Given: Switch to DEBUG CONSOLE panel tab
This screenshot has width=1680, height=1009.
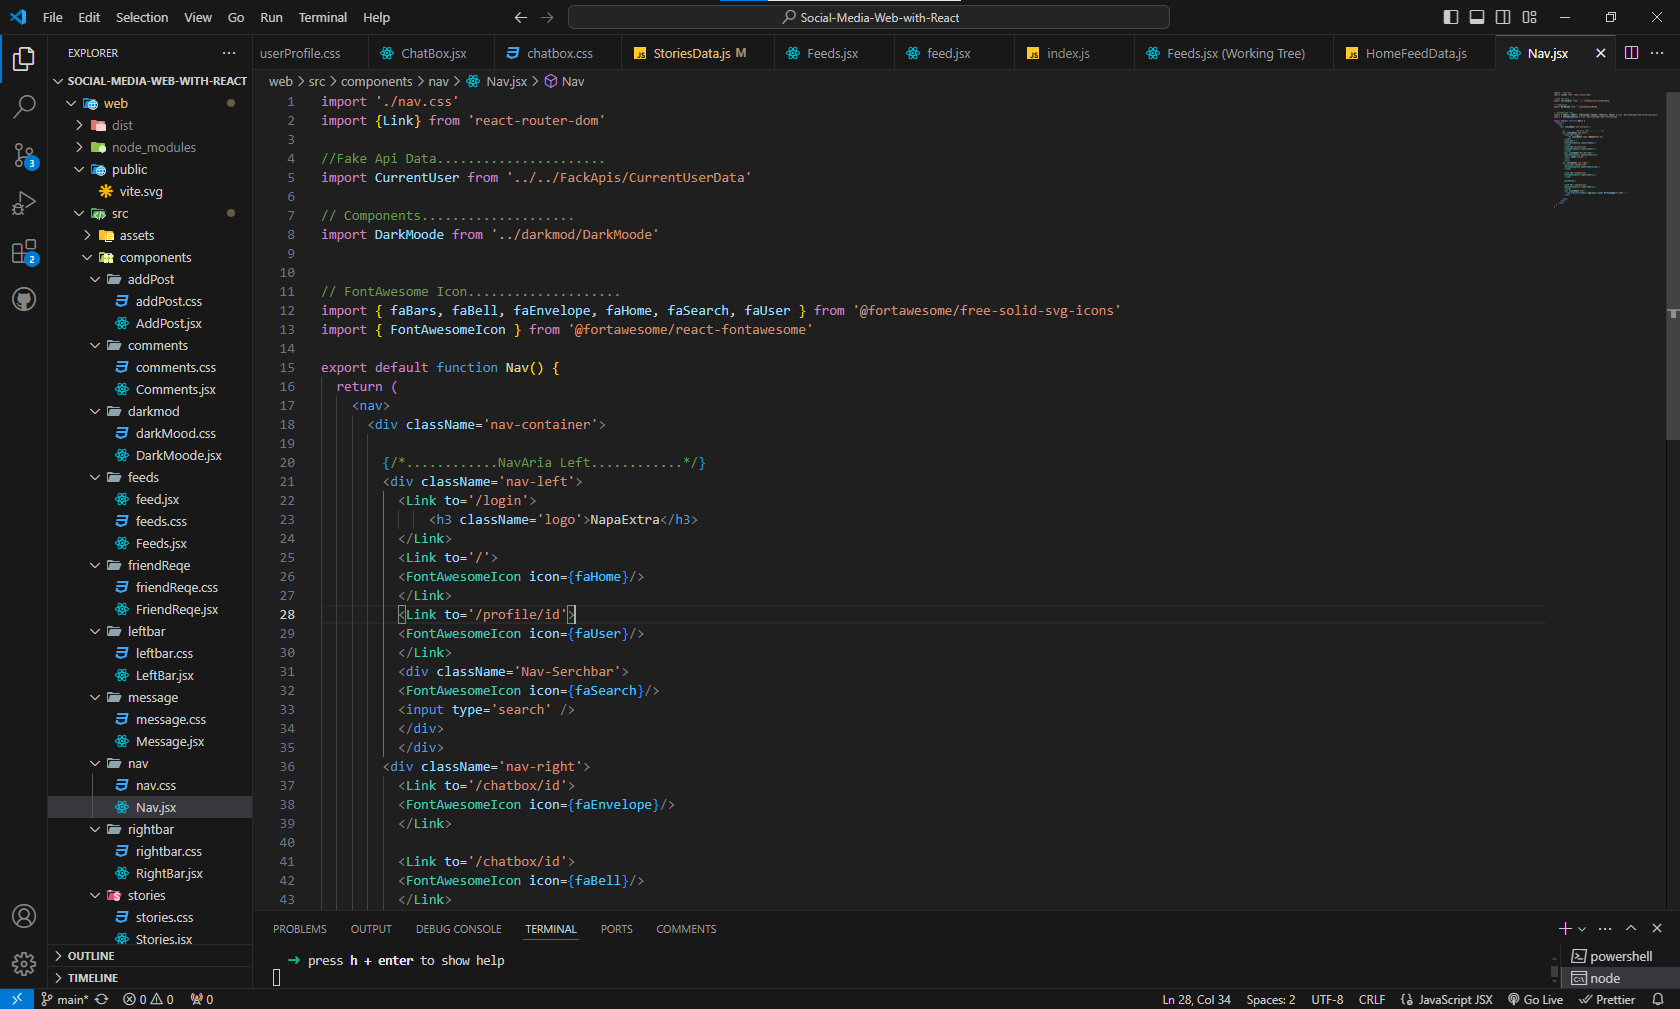Looking at the screenshot, I should click(459, 929).
